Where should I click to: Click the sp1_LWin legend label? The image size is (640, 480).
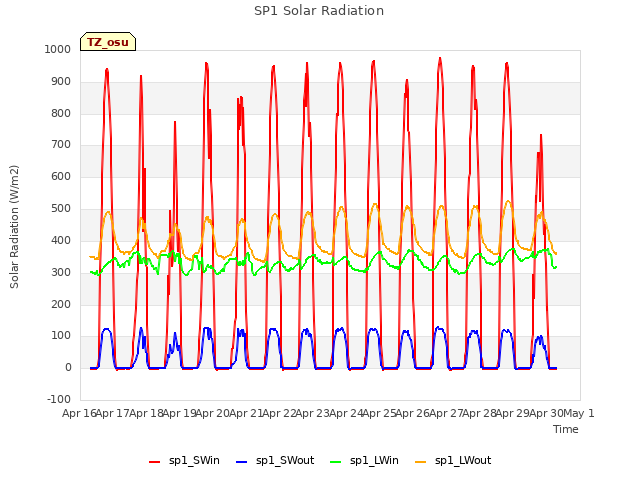pos(374,461)
